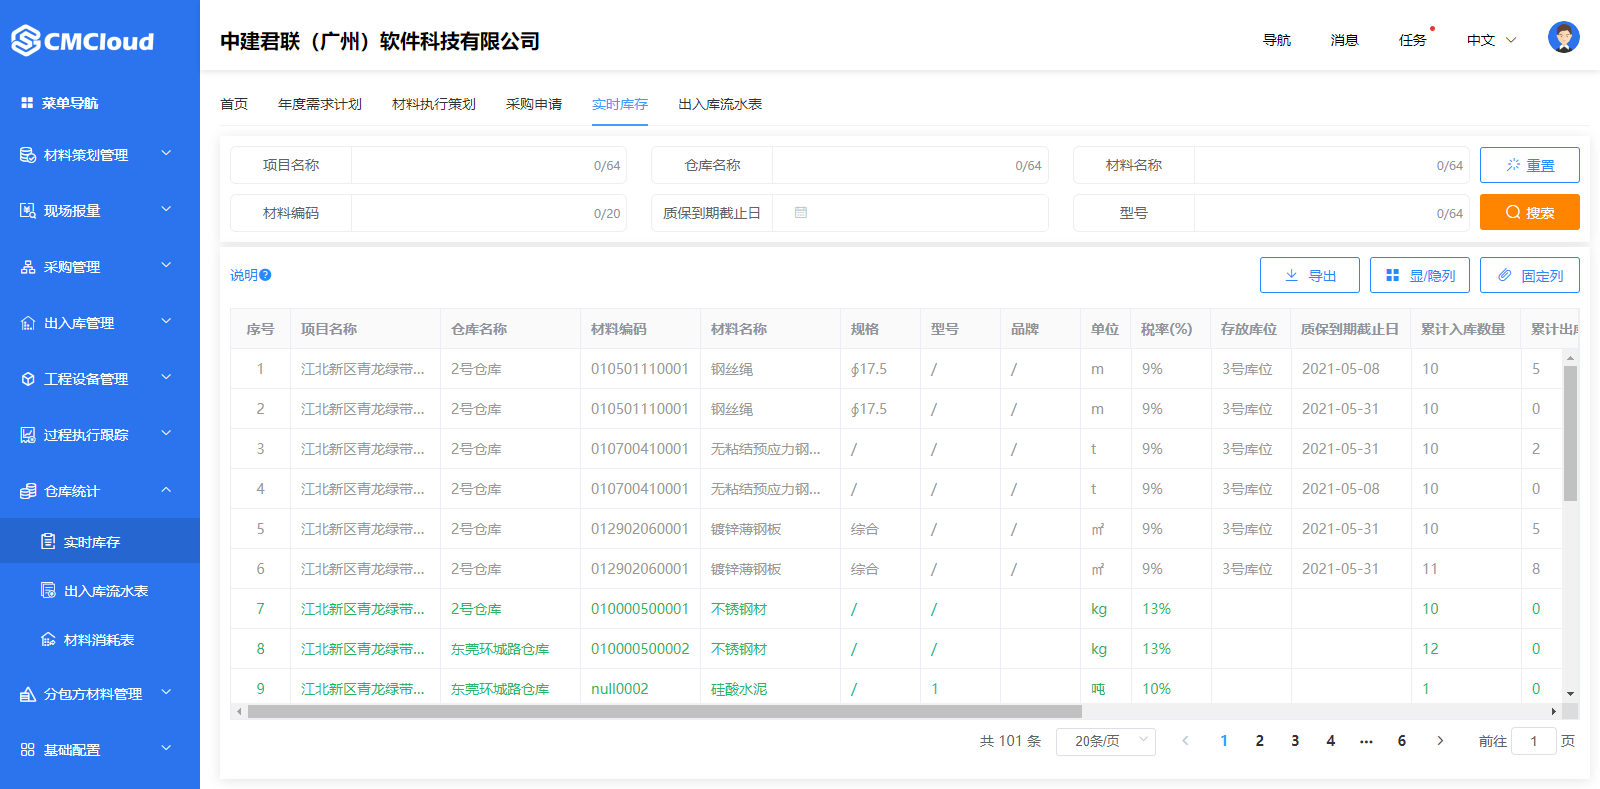
Task: Click the 导出 export button
Action: tap(1309, 275)
